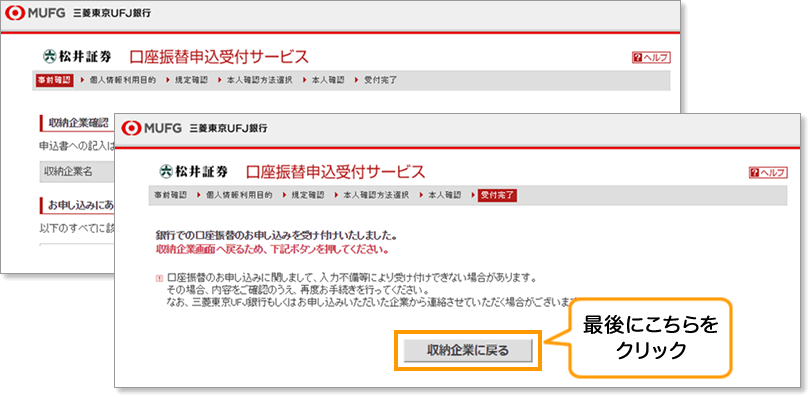Click the red note icon beside 口座振替のお申し込みに関しまして

[158, 279]
